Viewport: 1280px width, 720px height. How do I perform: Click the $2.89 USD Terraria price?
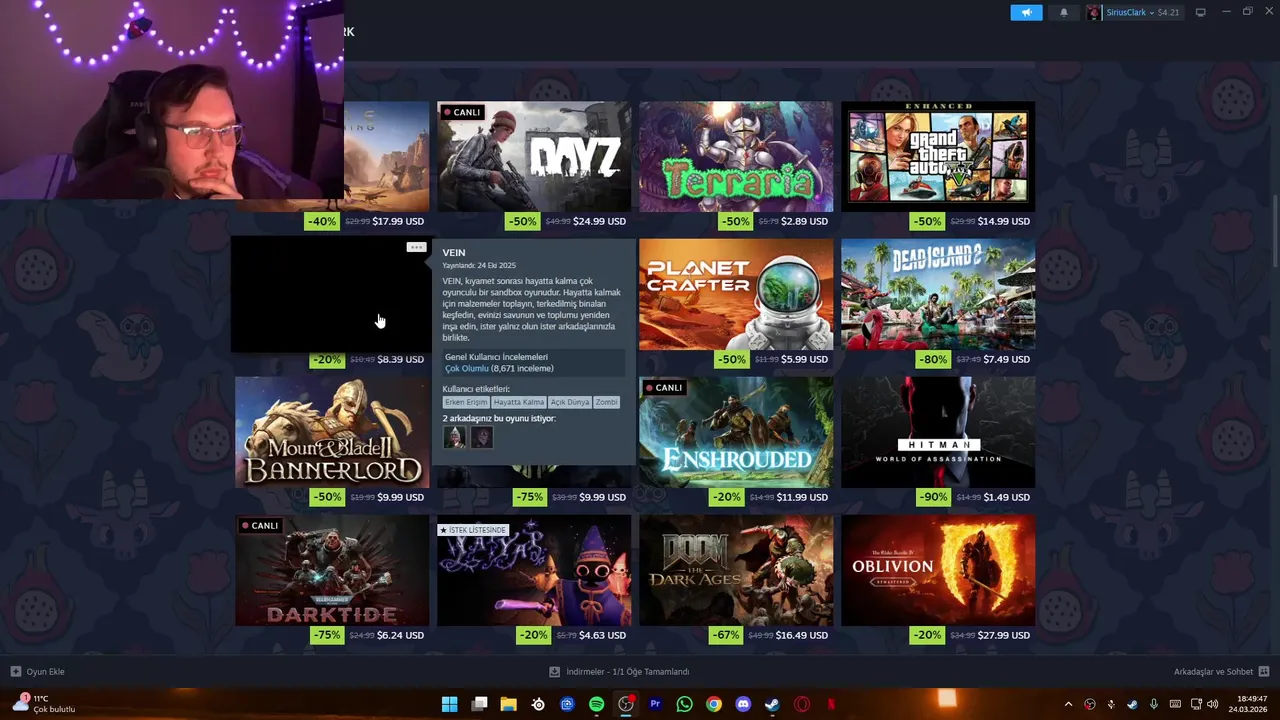(805, 221)
